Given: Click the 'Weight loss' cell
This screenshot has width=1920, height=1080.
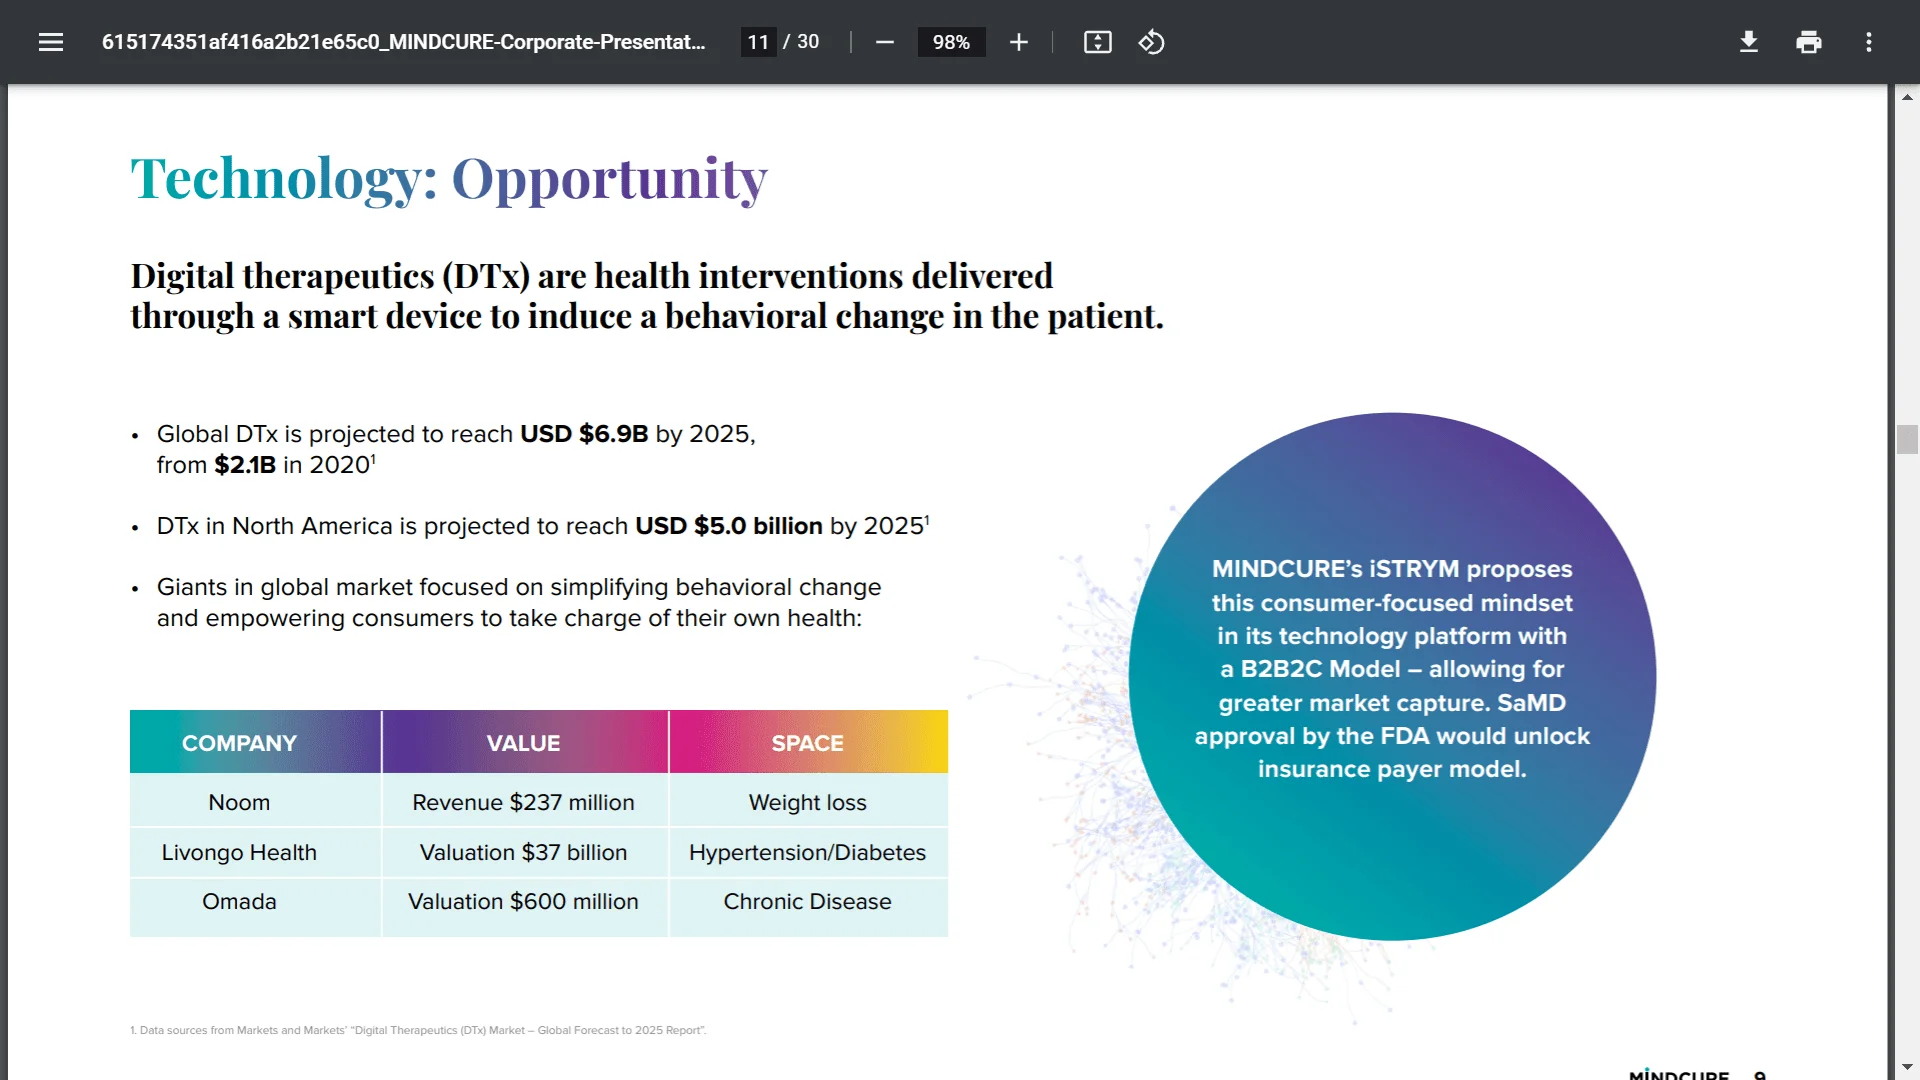Looking at the screenshot, I should (808, 802).
